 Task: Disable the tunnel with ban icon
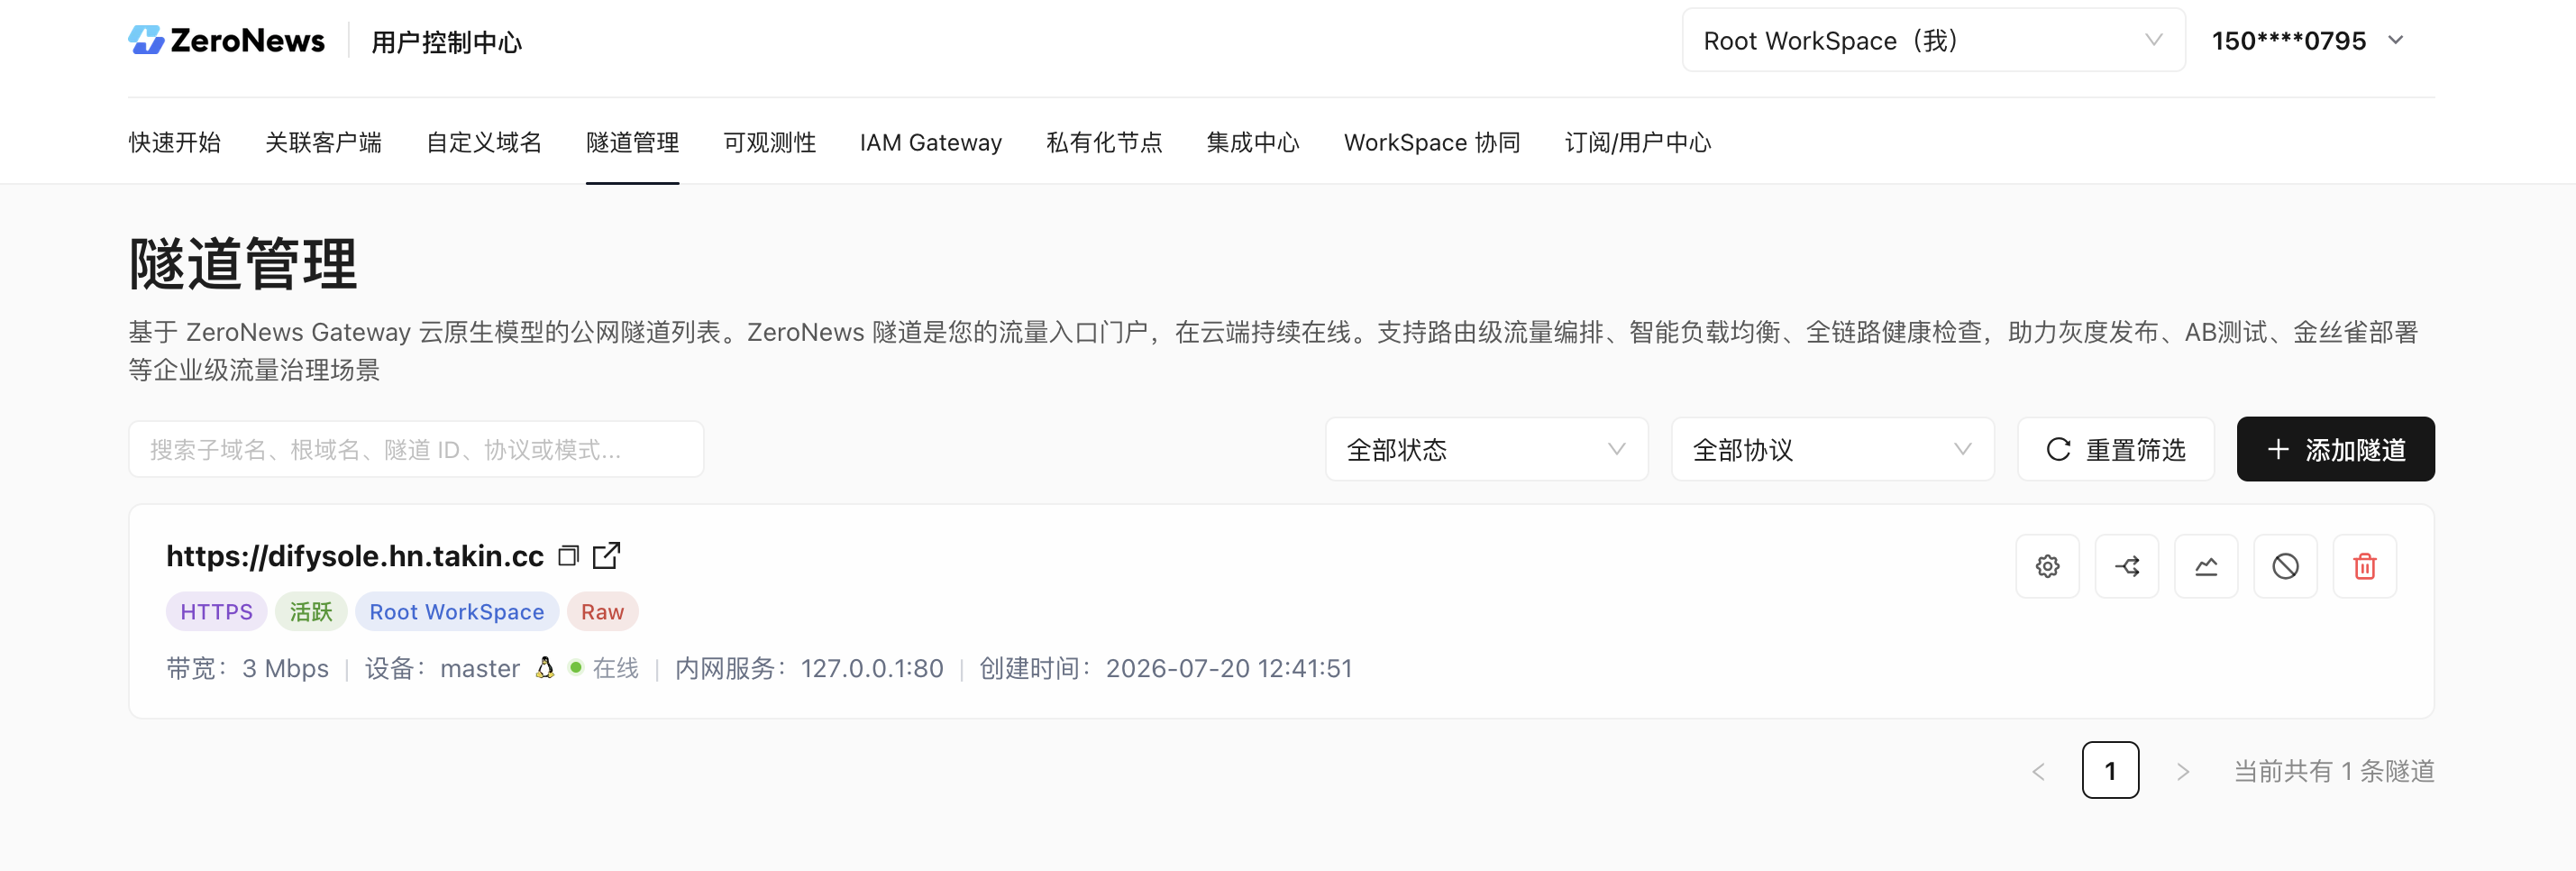pos(2285,566)
